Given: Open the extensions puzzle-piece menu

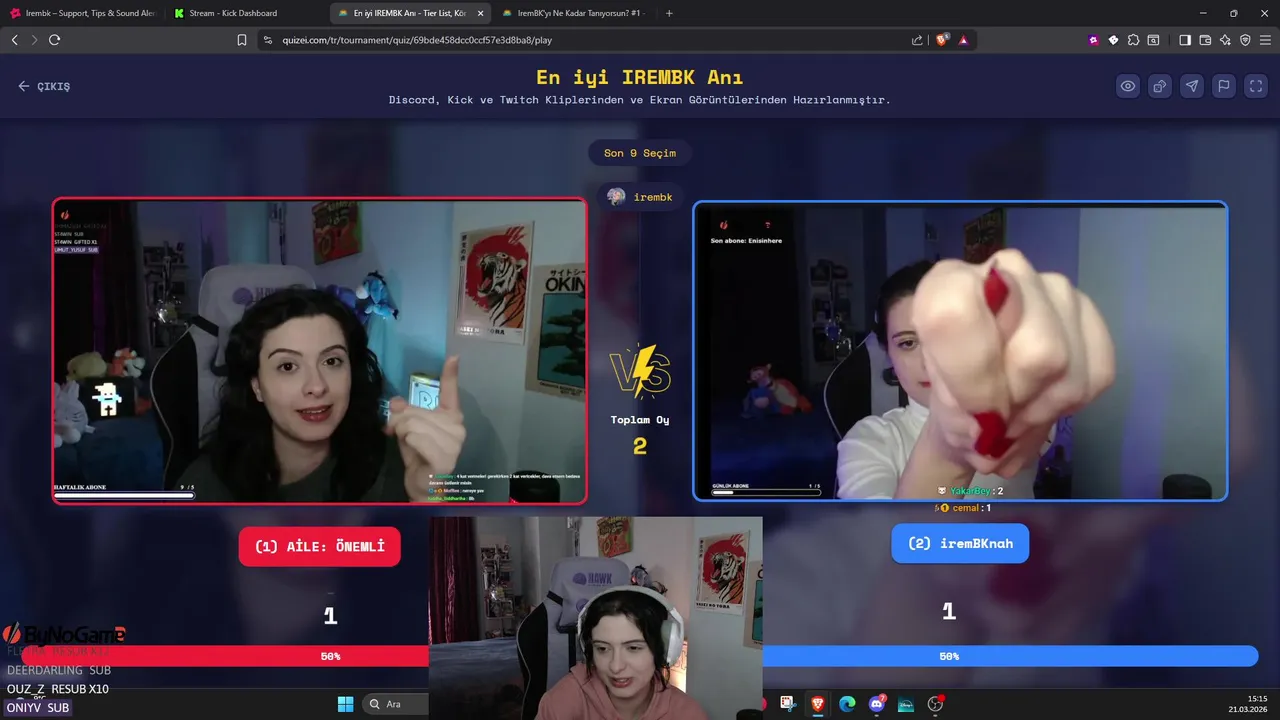Looking at the screenshot, I should 1133,40.
